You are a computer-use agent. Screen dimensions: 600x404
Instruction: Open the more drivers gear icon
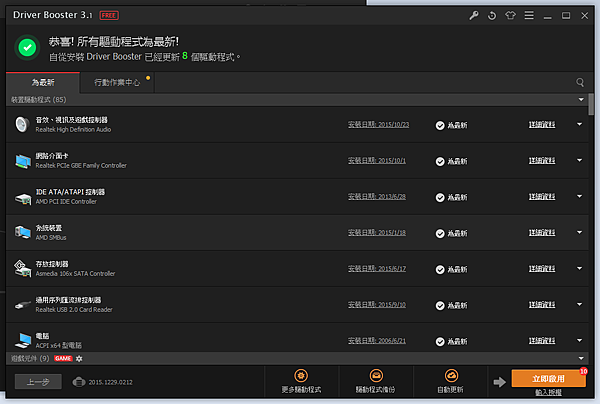coord(301,376)
